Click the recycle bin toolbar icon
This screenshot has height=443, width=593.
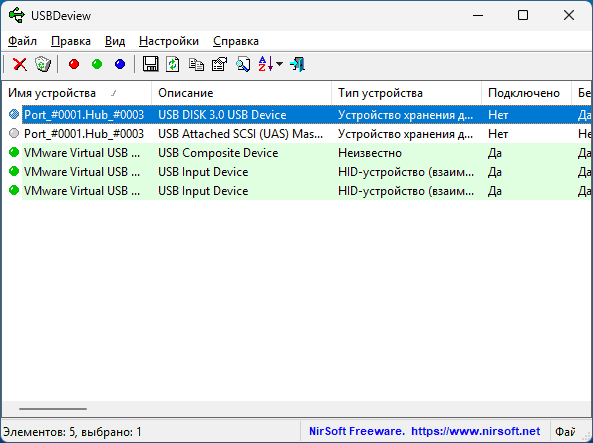(x=43, y=64)
